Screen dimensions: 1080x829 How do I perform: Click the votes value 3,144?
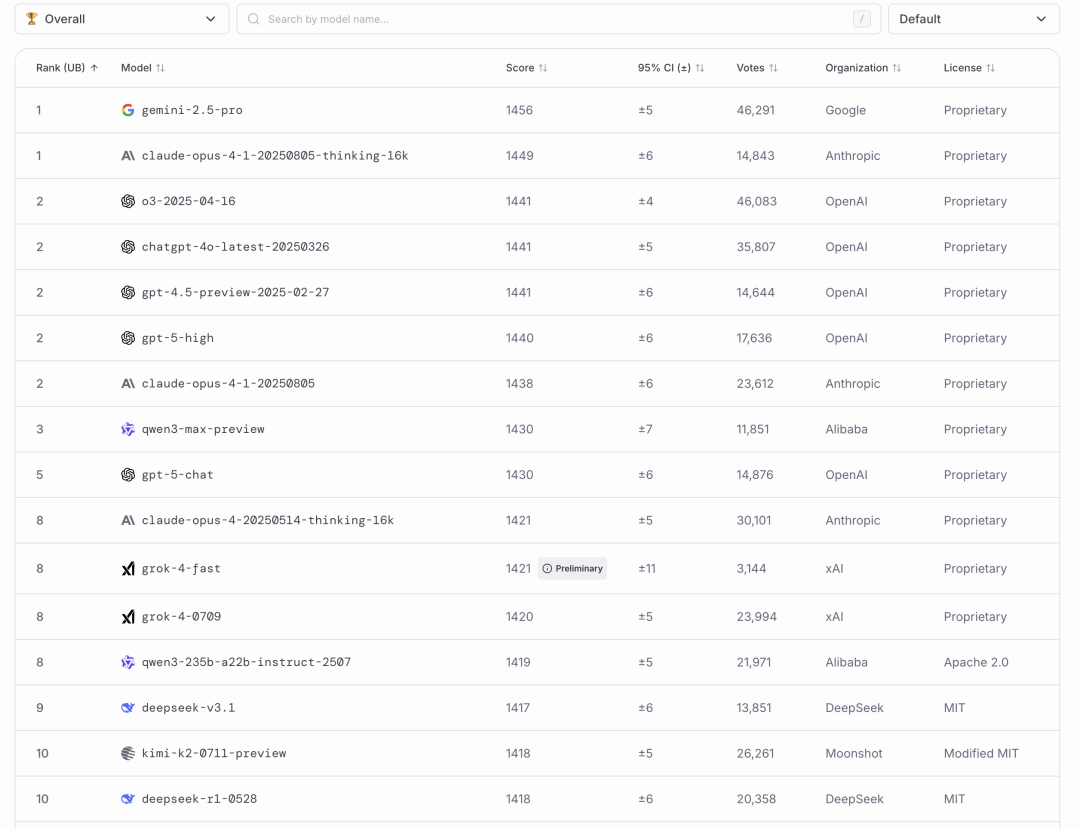(751, 569)
